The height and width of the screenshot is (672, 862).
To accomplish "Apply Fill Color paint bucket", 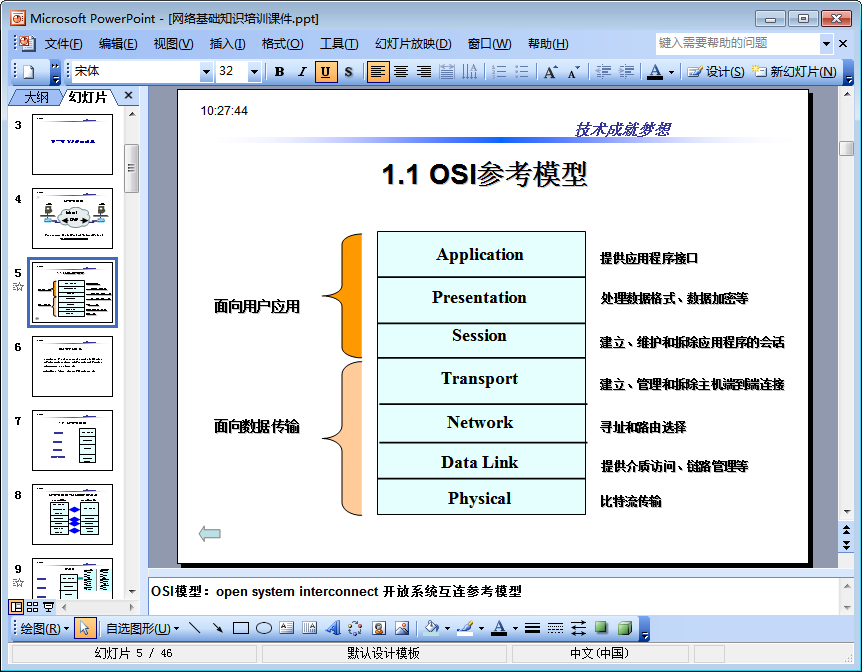I will pos(432,628).
